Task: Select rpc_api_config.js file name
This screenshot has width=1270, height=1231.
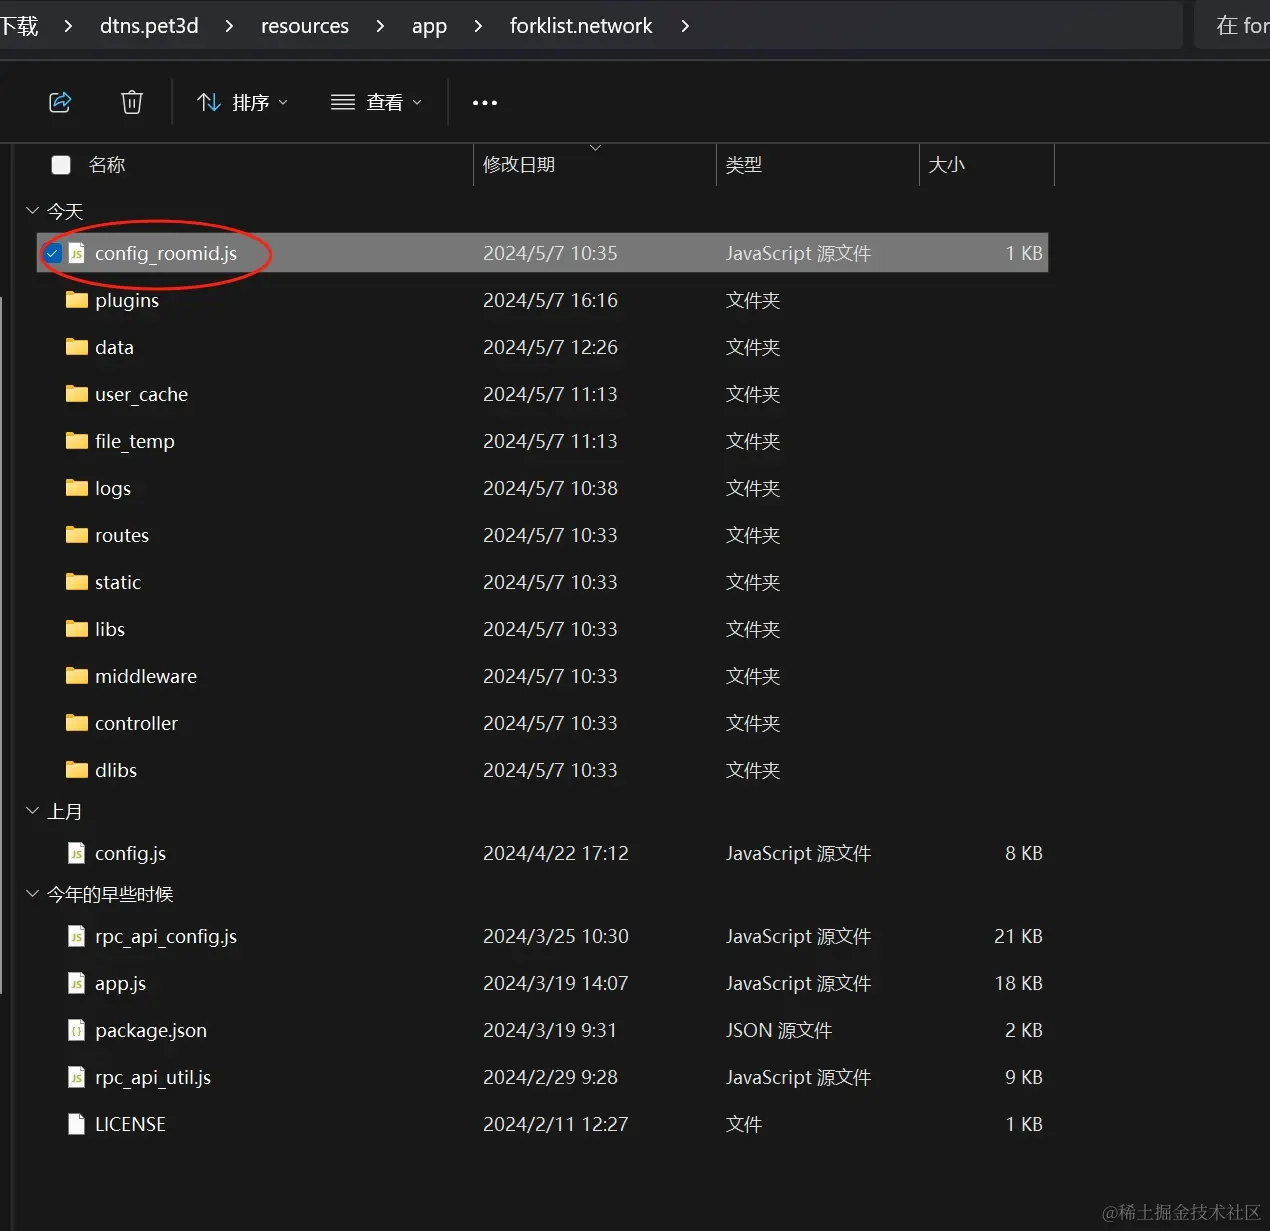Action: (x=166, y=936)
